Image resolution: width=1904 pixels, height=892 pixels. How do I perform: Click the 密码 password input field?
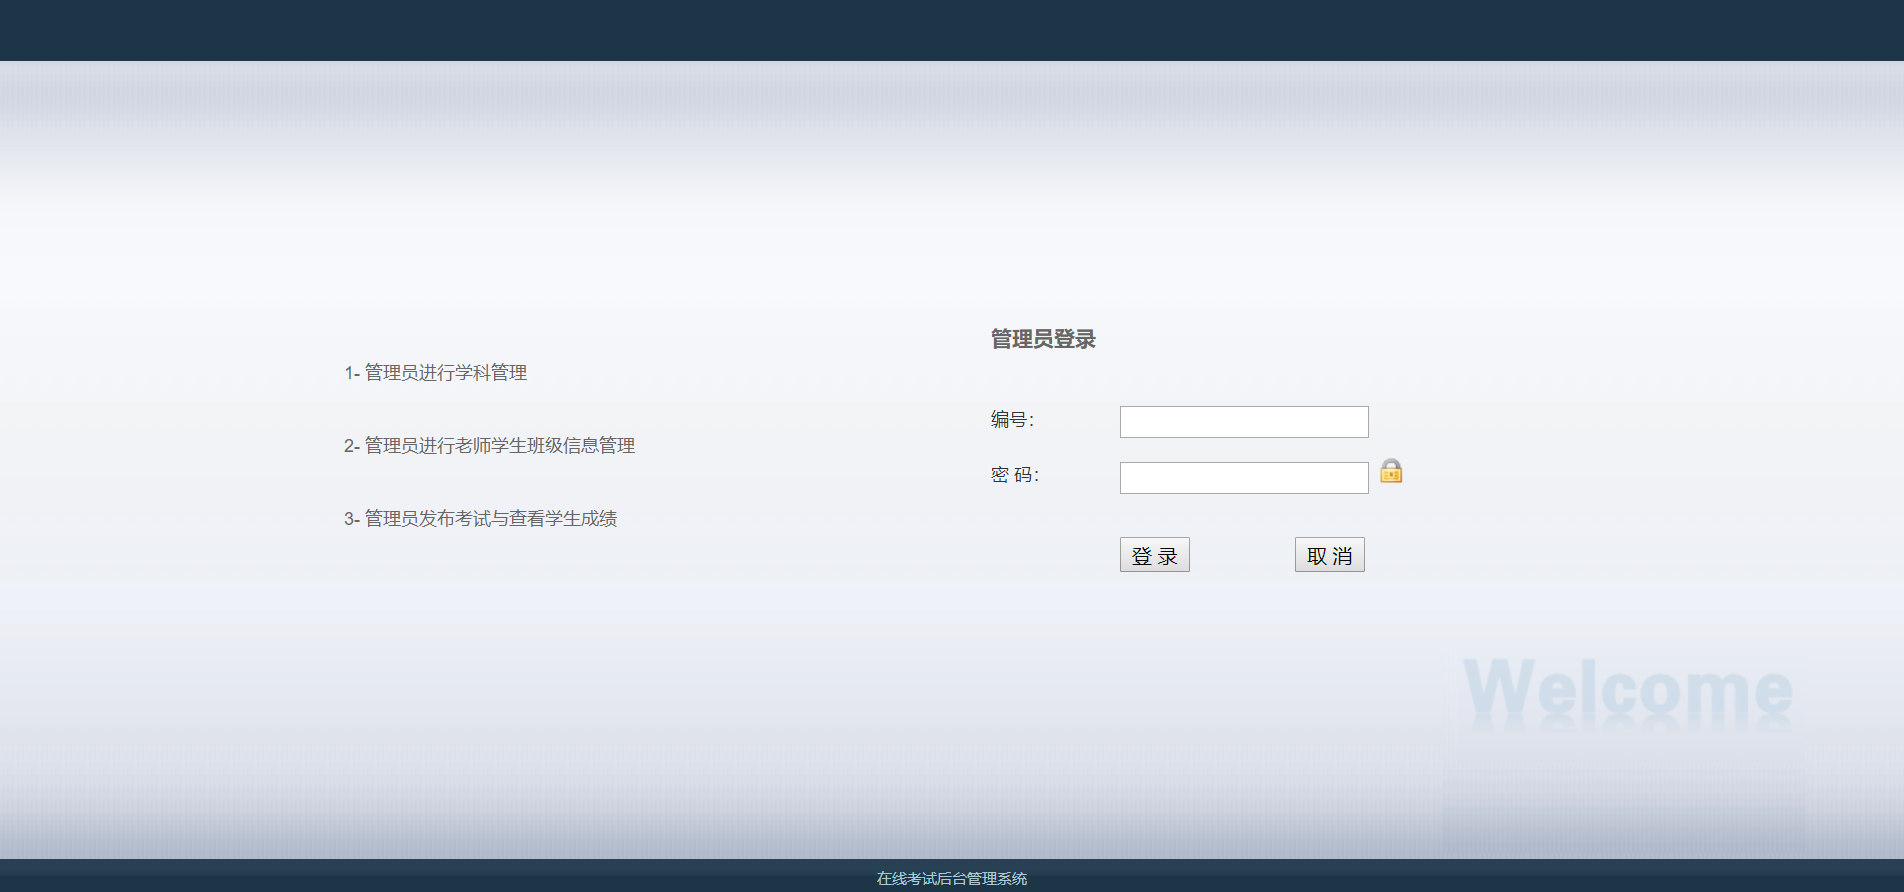[x=1244, y=478]
